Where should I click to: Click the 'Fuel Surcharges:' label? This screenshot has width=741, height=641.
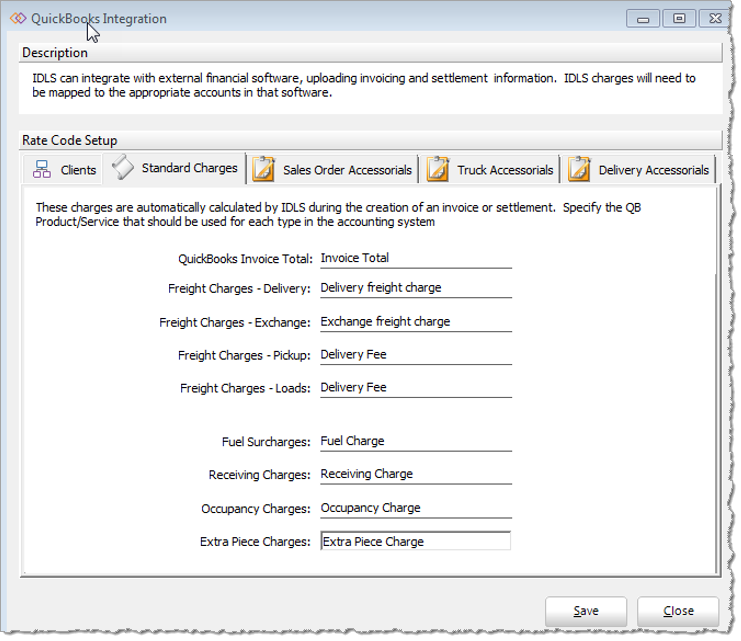pyautogui.click(x=266, y=442)
